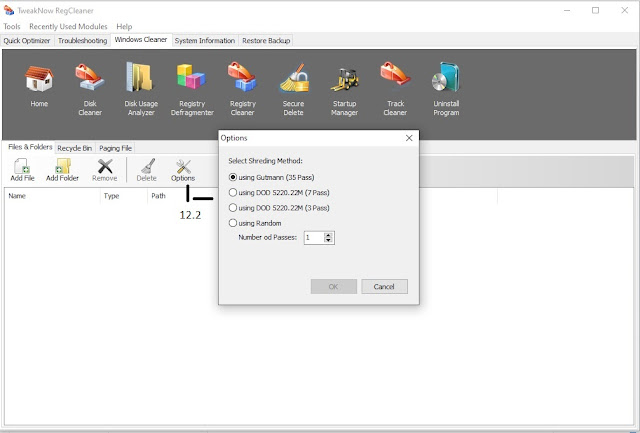Open the Registry Defragmenter tool
640x433 pixels.
(x=192, y=89)
